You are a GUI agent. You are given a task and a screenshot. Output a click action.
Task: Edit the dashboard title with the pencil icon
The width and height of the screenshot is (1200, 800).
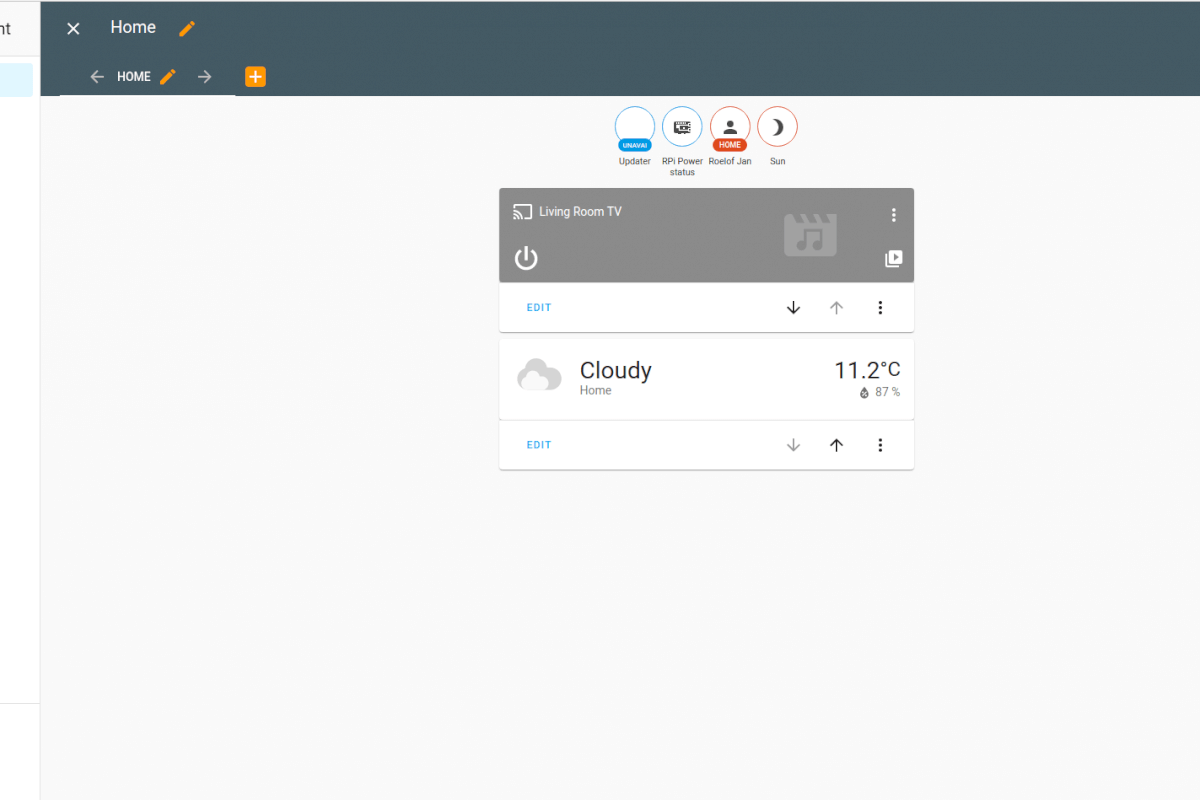[186, 28]
